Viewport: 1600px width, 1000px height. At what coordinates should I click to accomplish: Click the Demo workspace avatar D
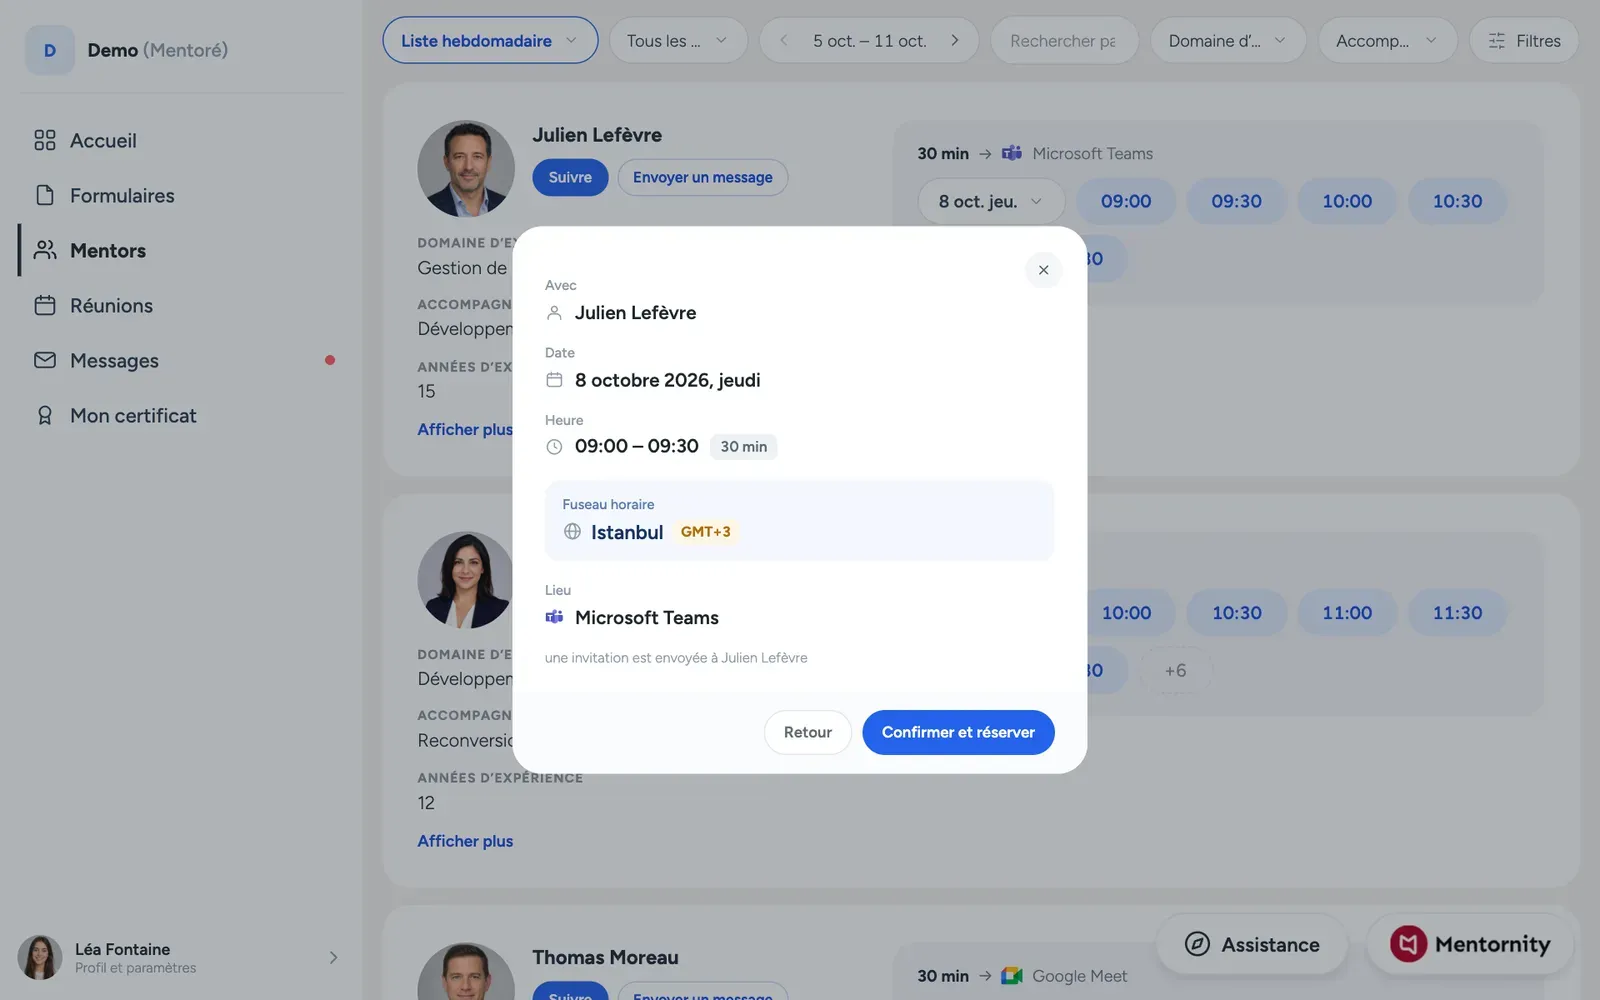point(50,50)
